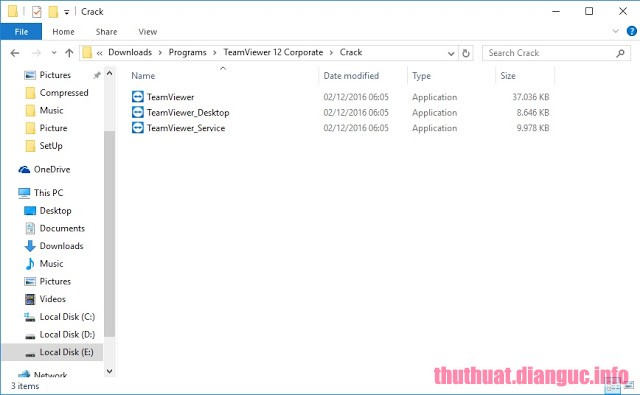Click the Documents icon in sidebar

click(x=30, y=228)
